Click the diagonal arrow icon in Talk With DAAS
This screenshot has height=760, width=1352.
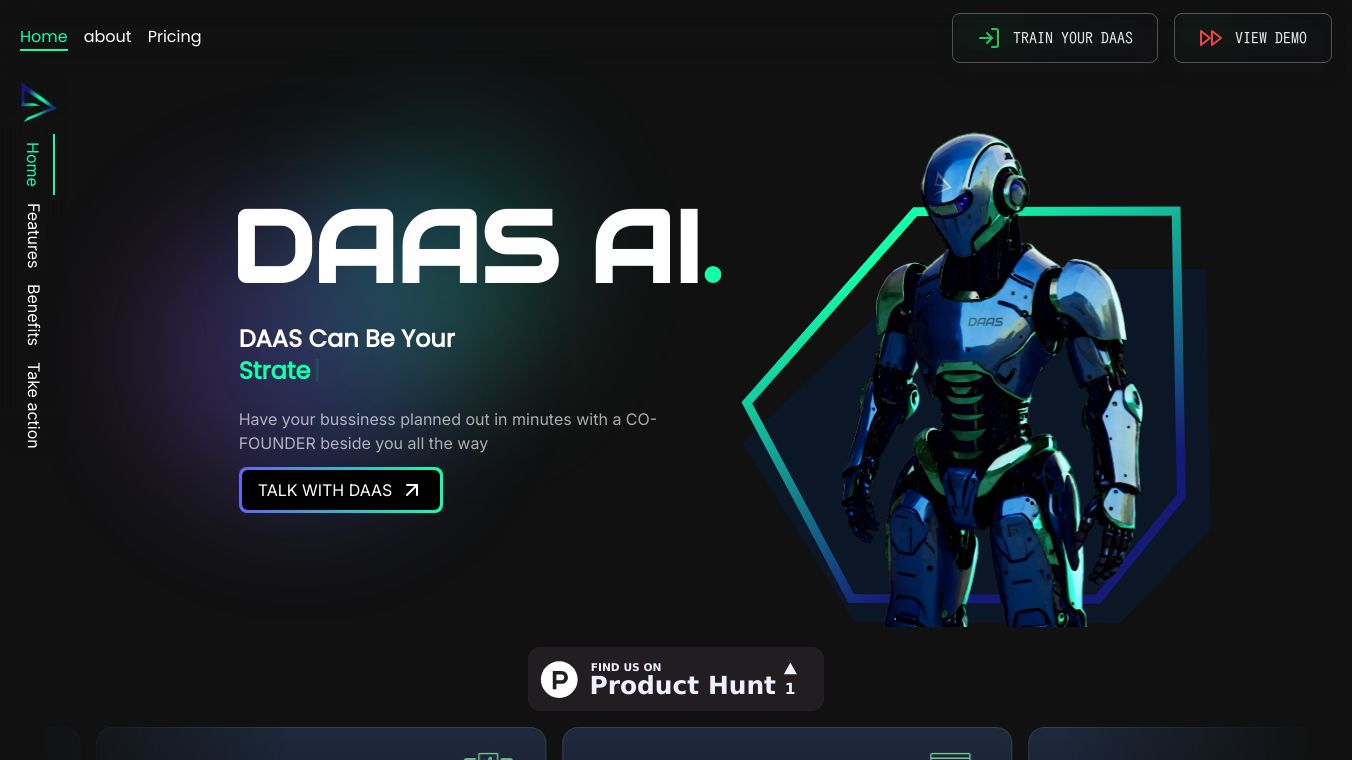(411, 490)
